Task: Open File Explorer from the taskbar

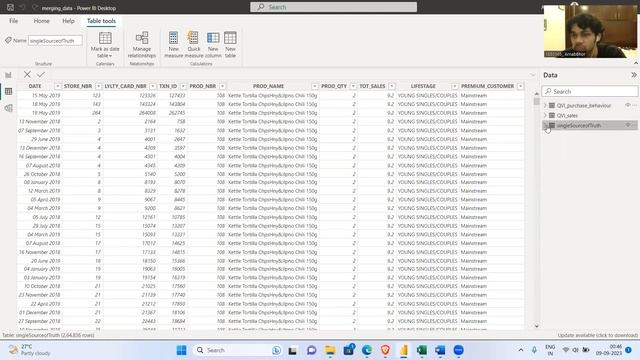Action: 330,350
